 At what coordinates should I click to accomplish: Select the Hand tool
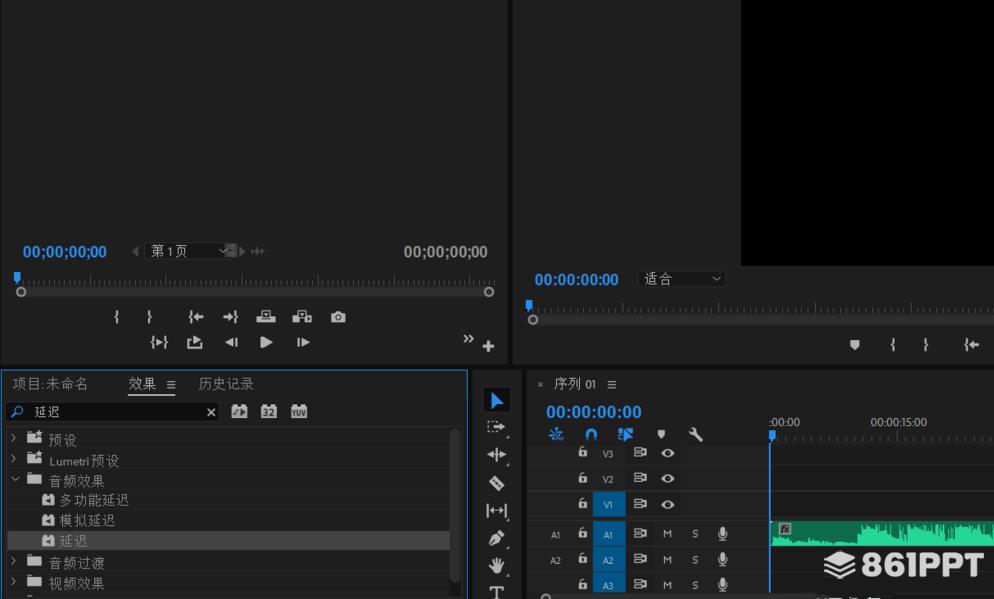pyautogui.click(x=496, y=565)
